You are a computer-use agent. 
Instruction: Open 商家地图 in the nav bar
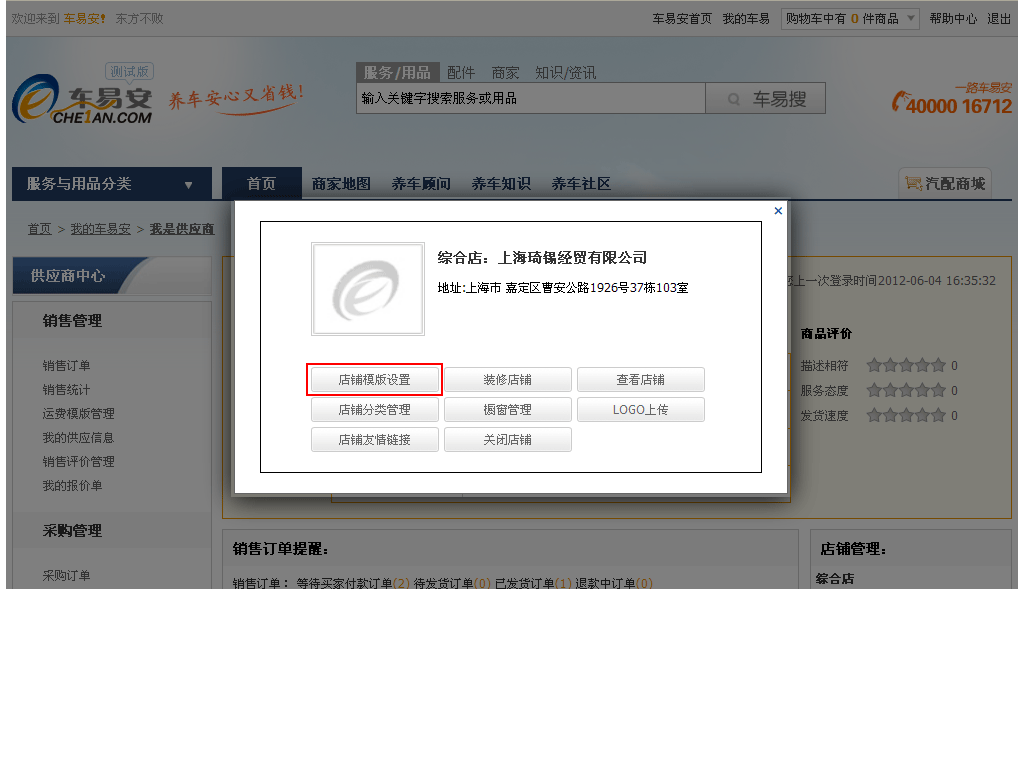click(341, 184)
